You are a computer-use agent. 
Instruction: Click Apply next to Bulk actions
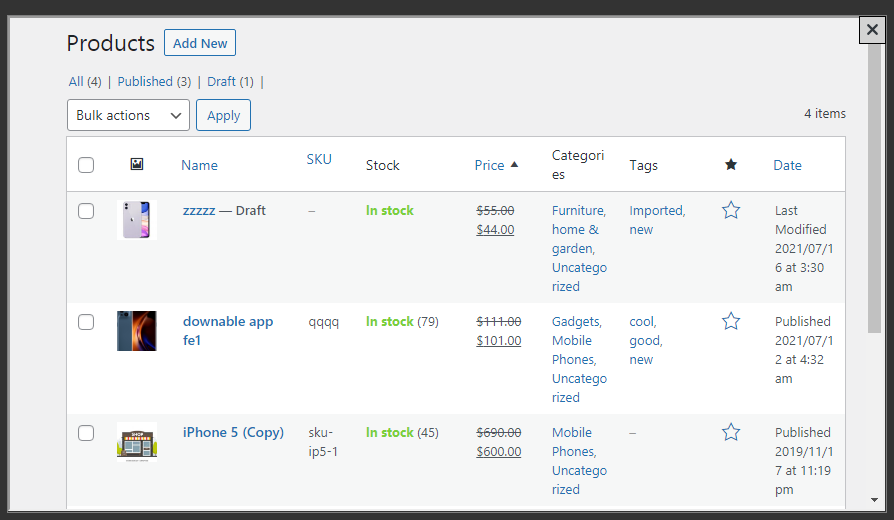click(x=223, y=115)
